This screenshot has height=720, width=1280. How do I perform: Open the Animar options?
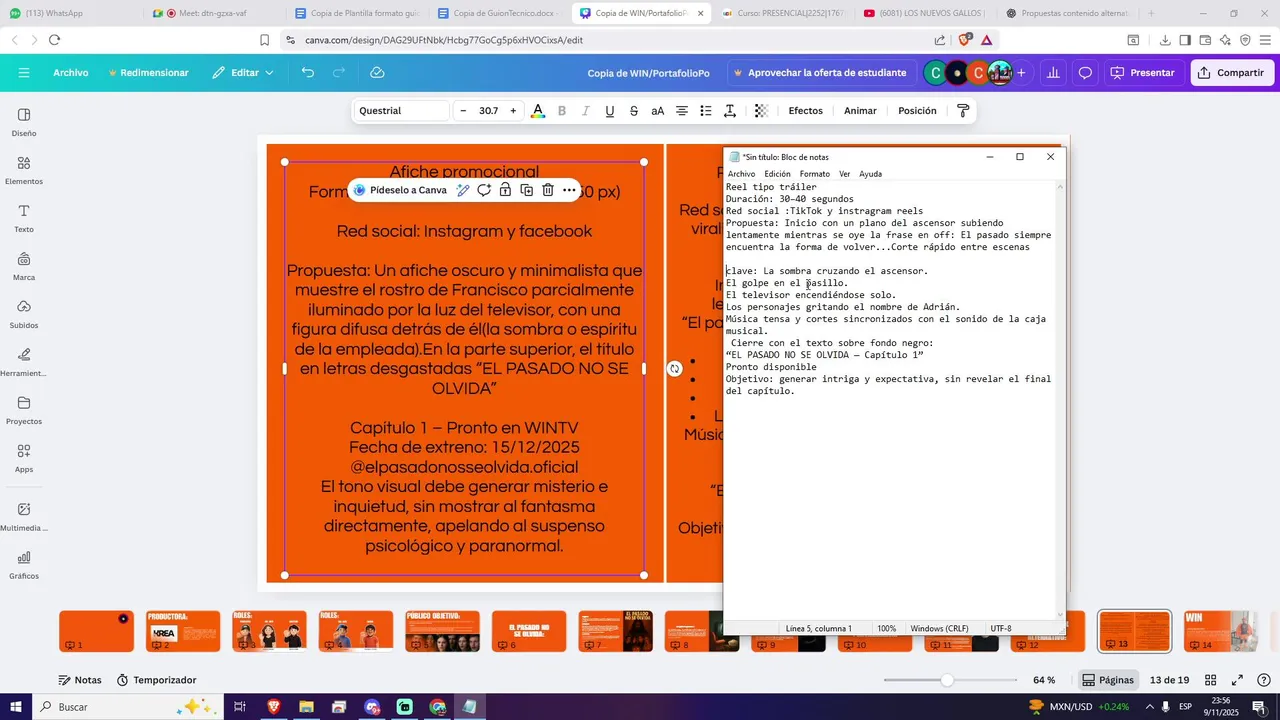(x=860, y=111)
